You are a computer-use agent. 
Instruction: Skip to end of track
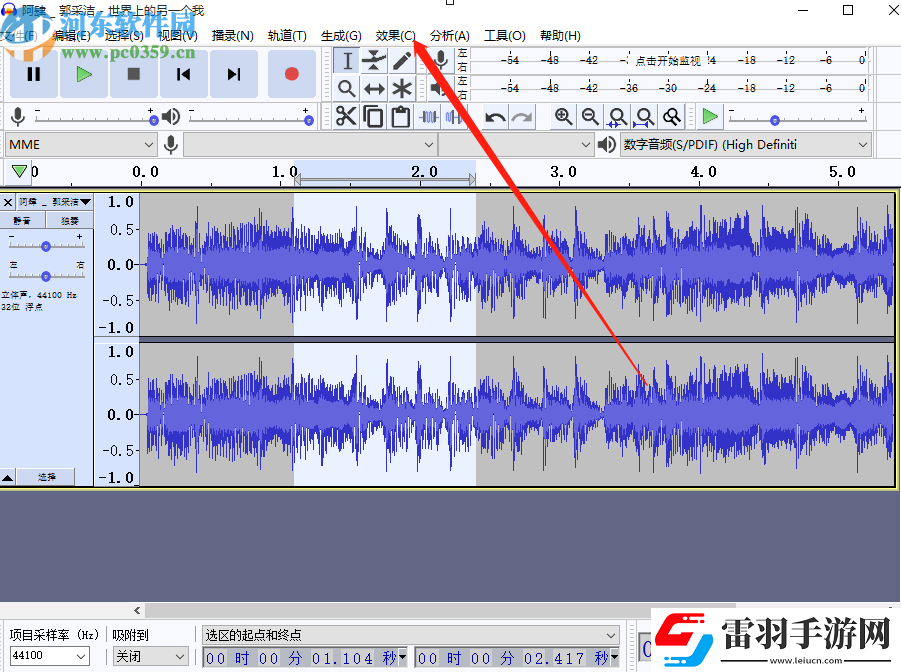click(234, 74)
